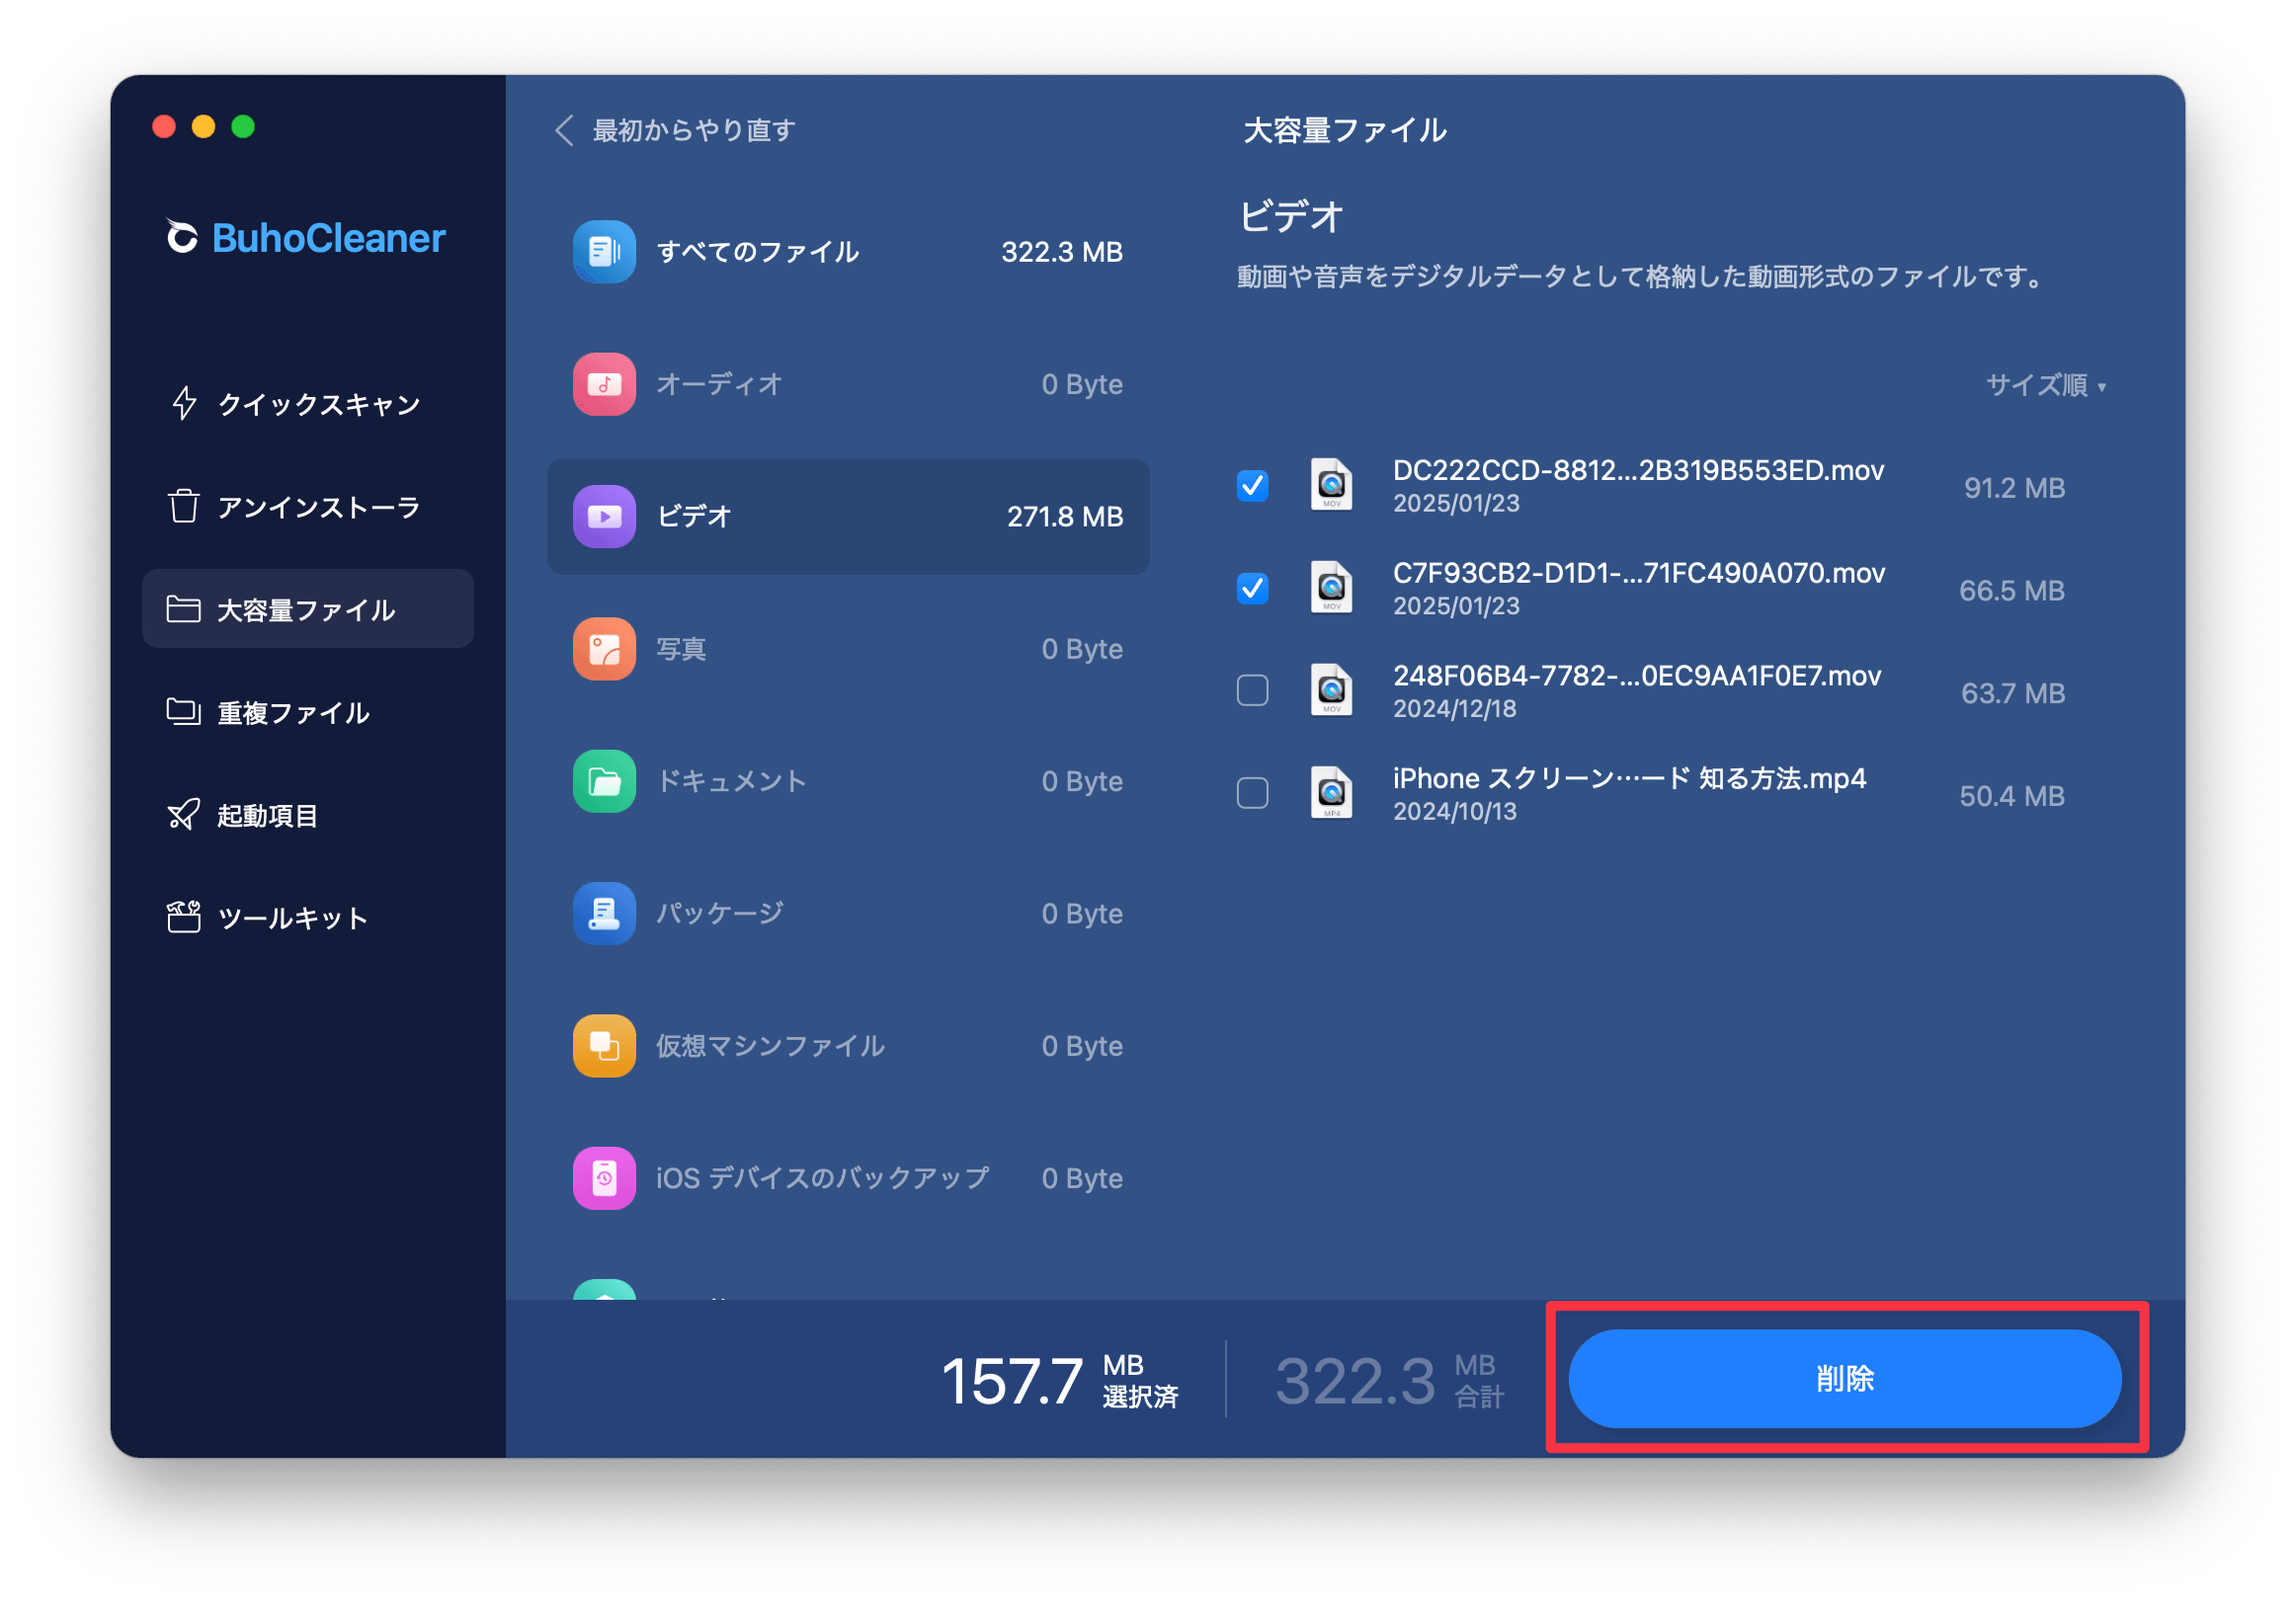Click the 大容量ファイル header title
Image resolution: width=2296 pixels, height=1604 pixels.
pyautogui.click(x=1344, y=130)
